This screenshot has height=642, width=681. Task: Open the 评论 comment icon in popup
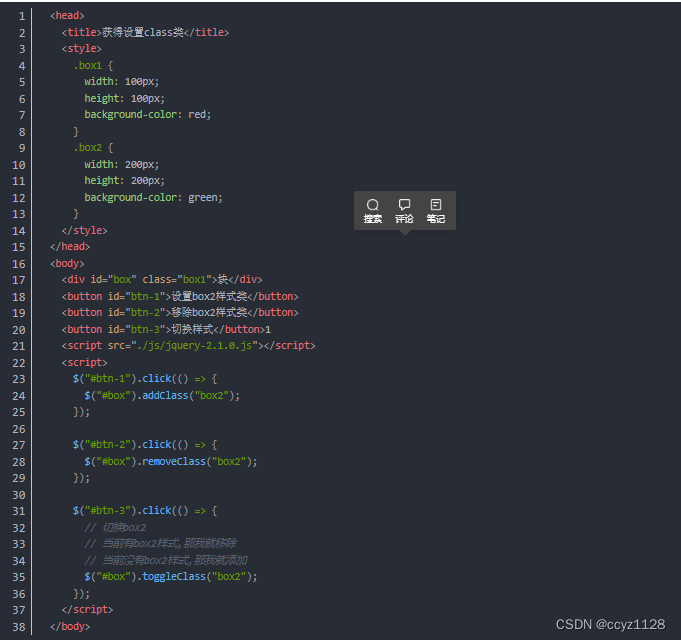(x=404, y=211)
